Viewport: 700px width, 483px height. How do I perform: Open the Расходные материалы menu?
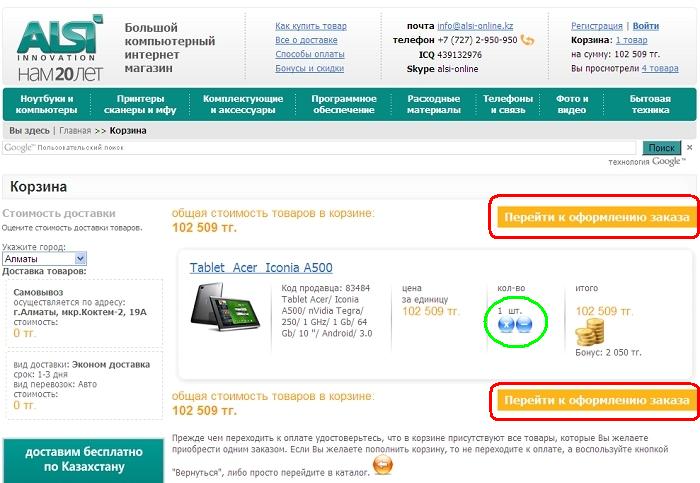click(433, 104)
